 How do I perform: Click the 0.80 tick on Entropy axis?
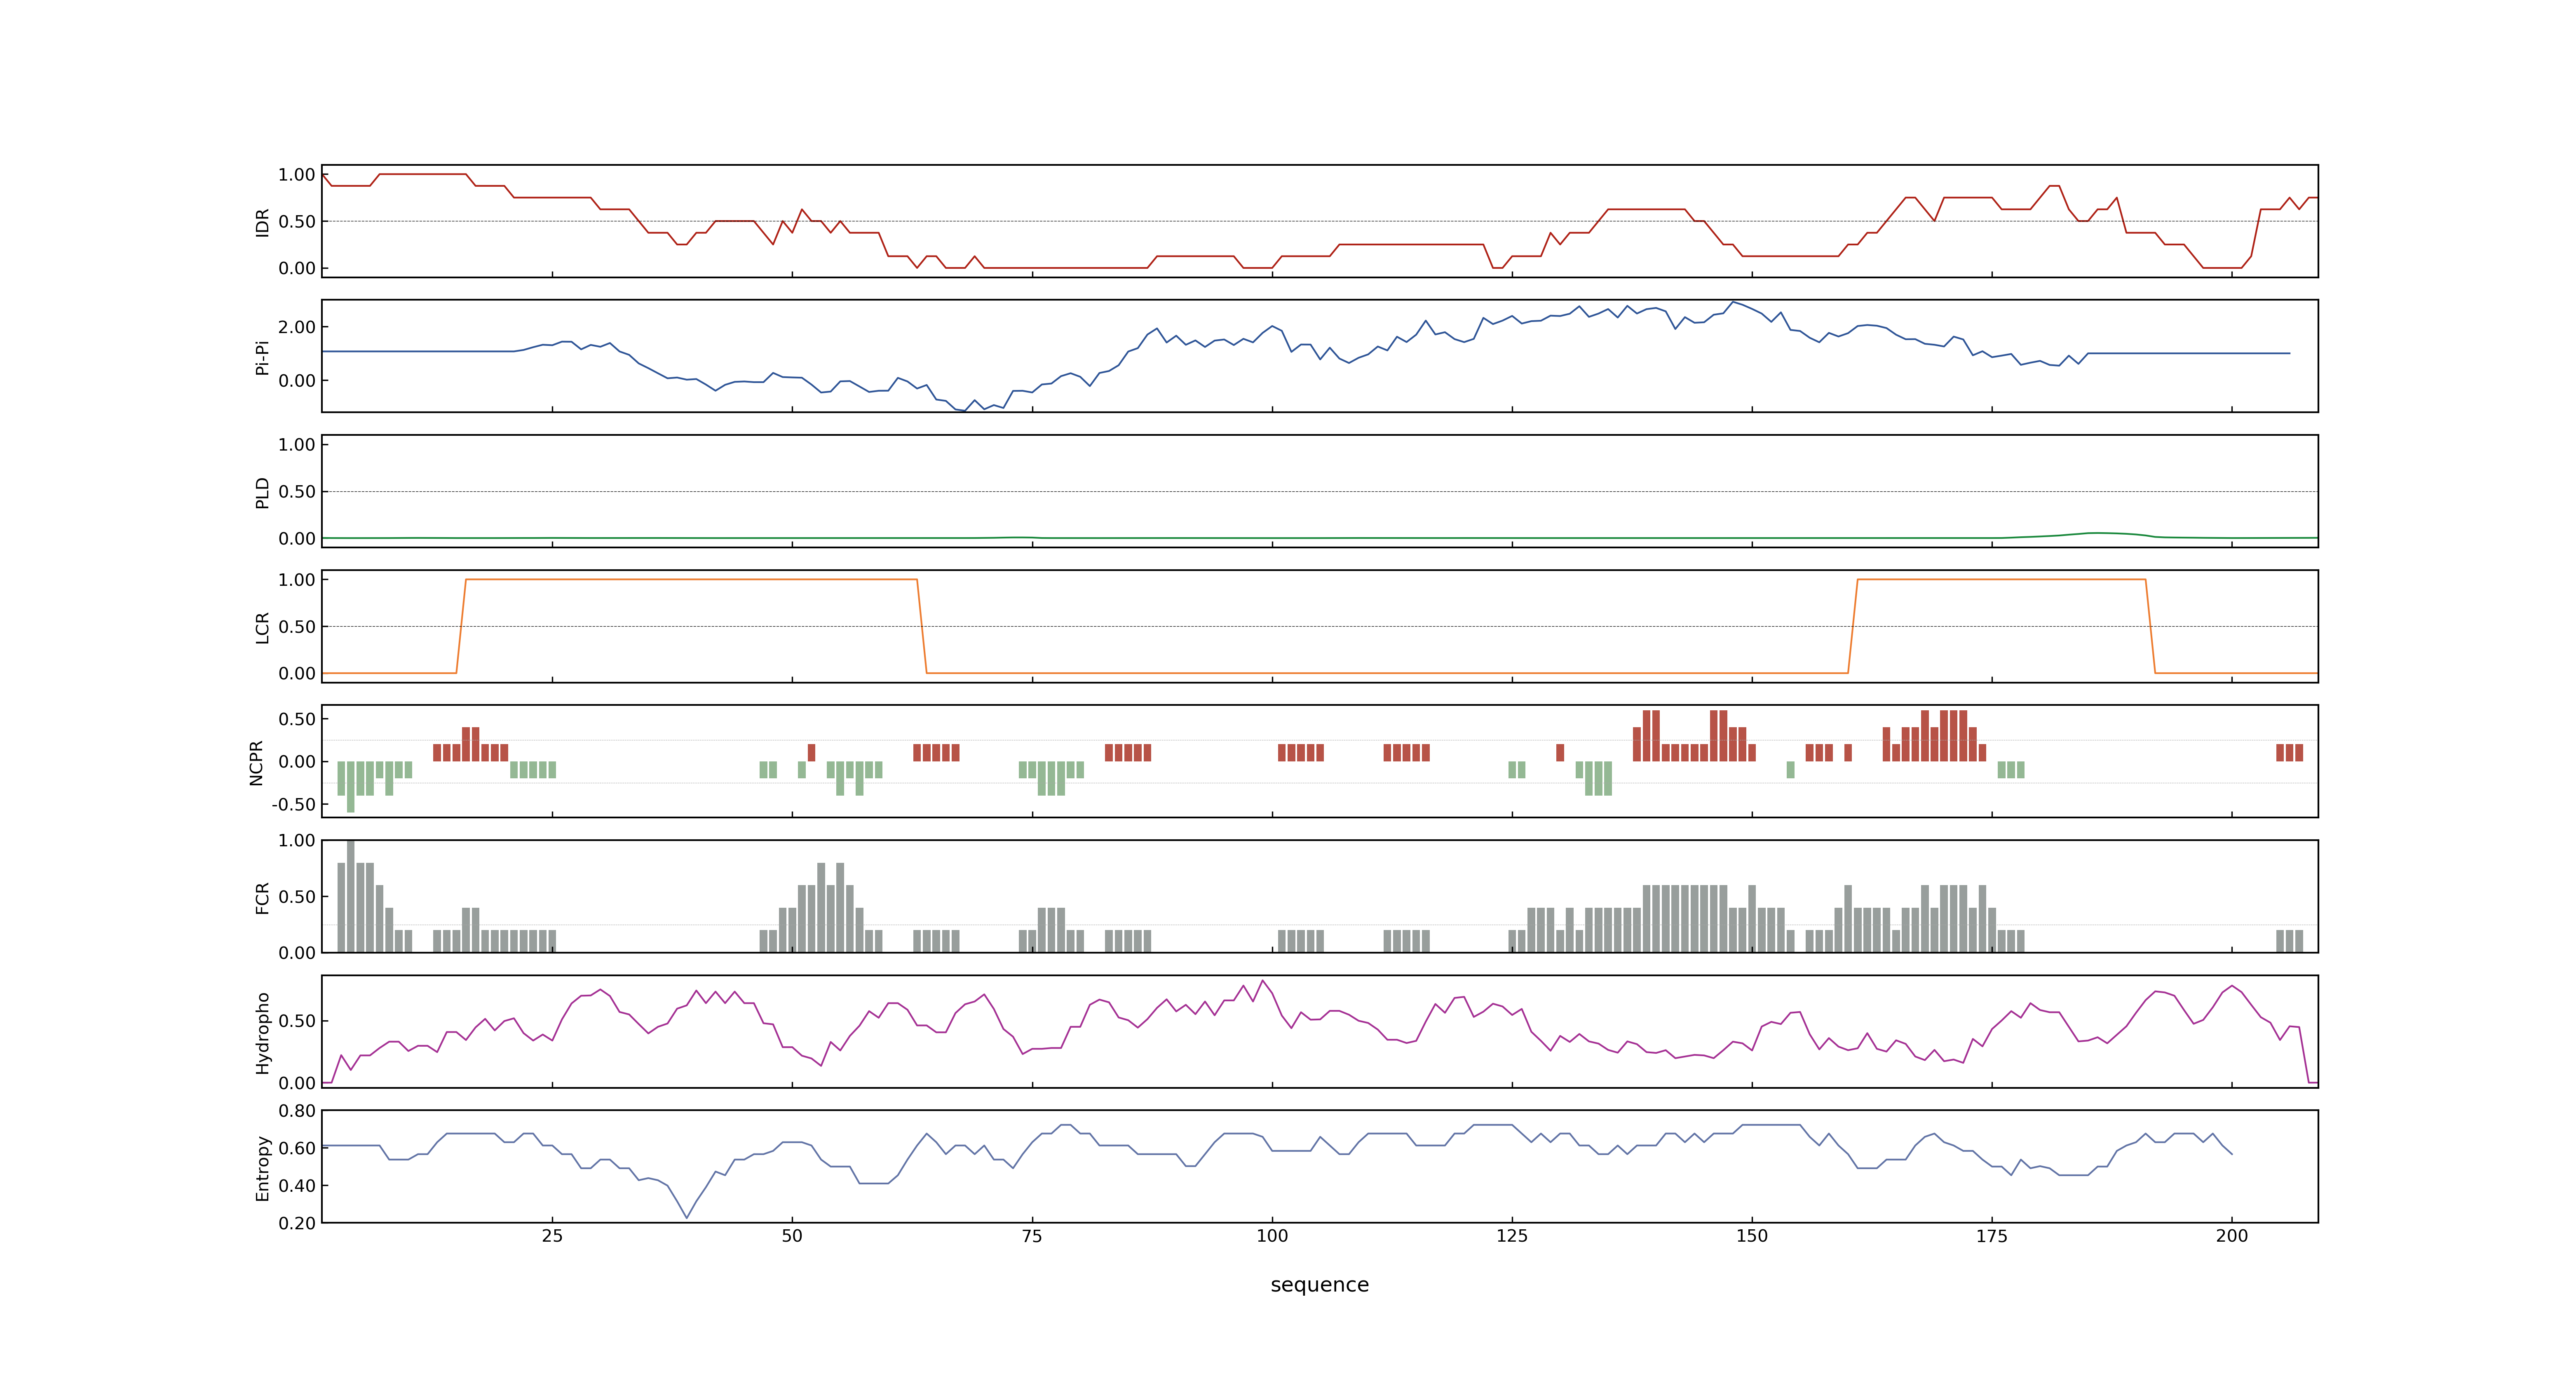[297, 1111]
